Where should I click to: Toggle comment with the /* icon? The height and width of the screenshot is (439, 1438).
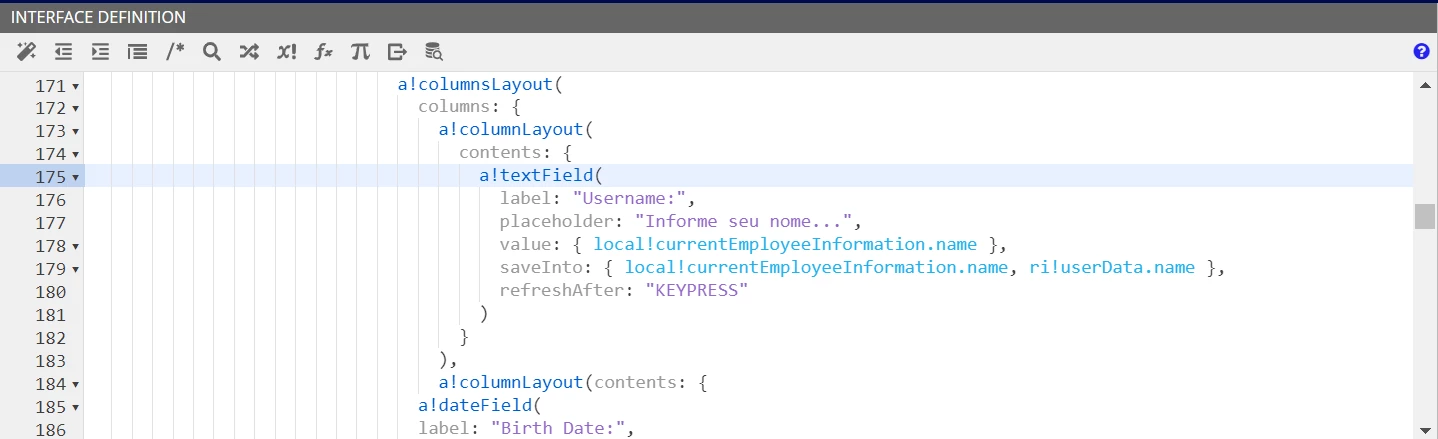(175, 51)
